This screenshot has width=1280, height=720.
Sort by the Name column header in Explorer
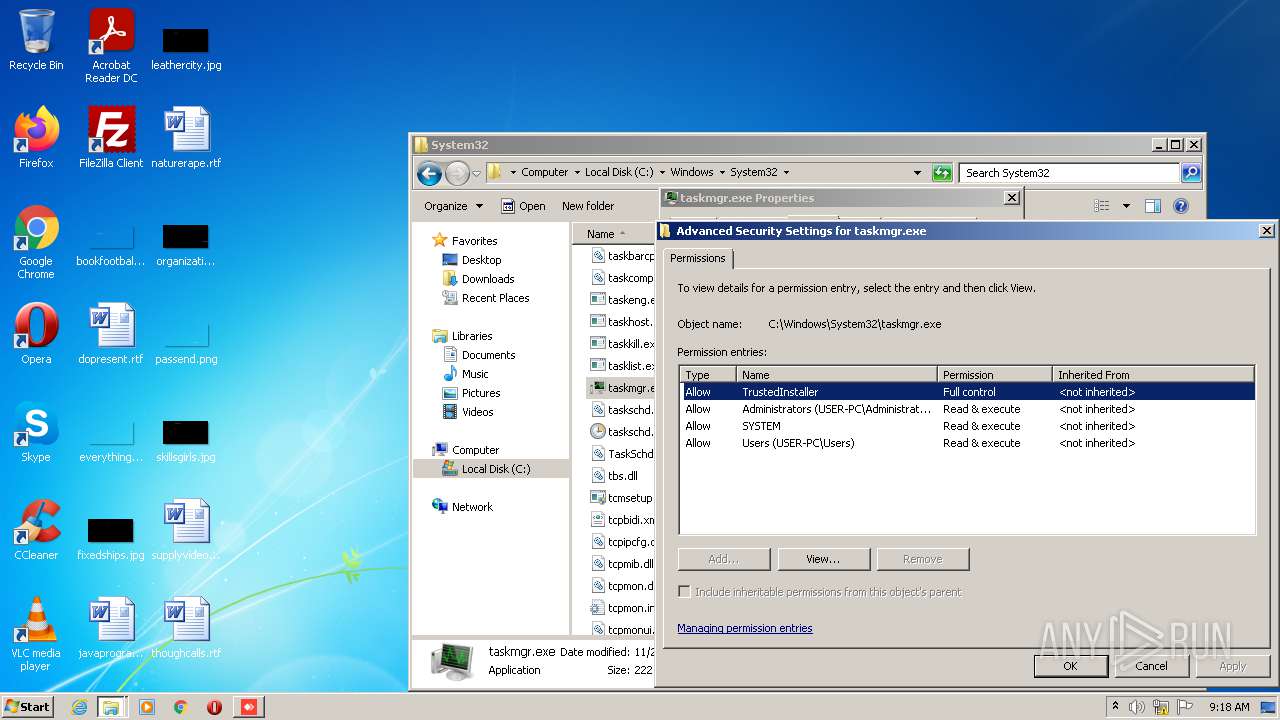612,234
